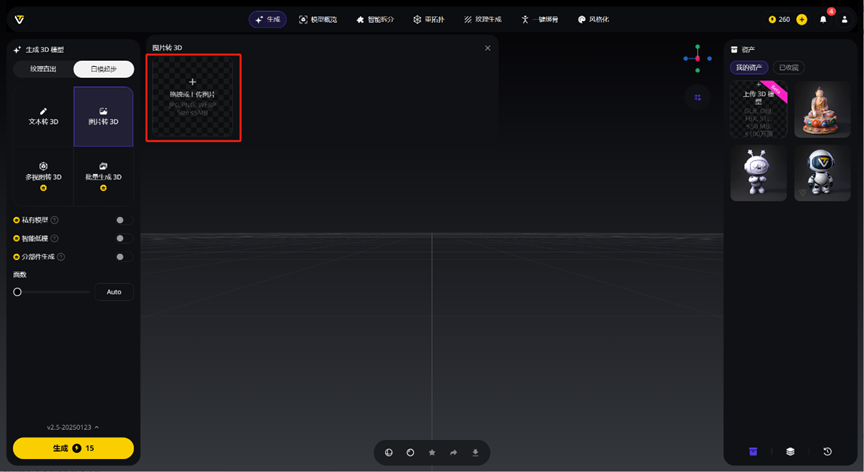Expand the v2.5-20250123 version selector
Viewport: 864px width, 472px height.
pos(73,427)
